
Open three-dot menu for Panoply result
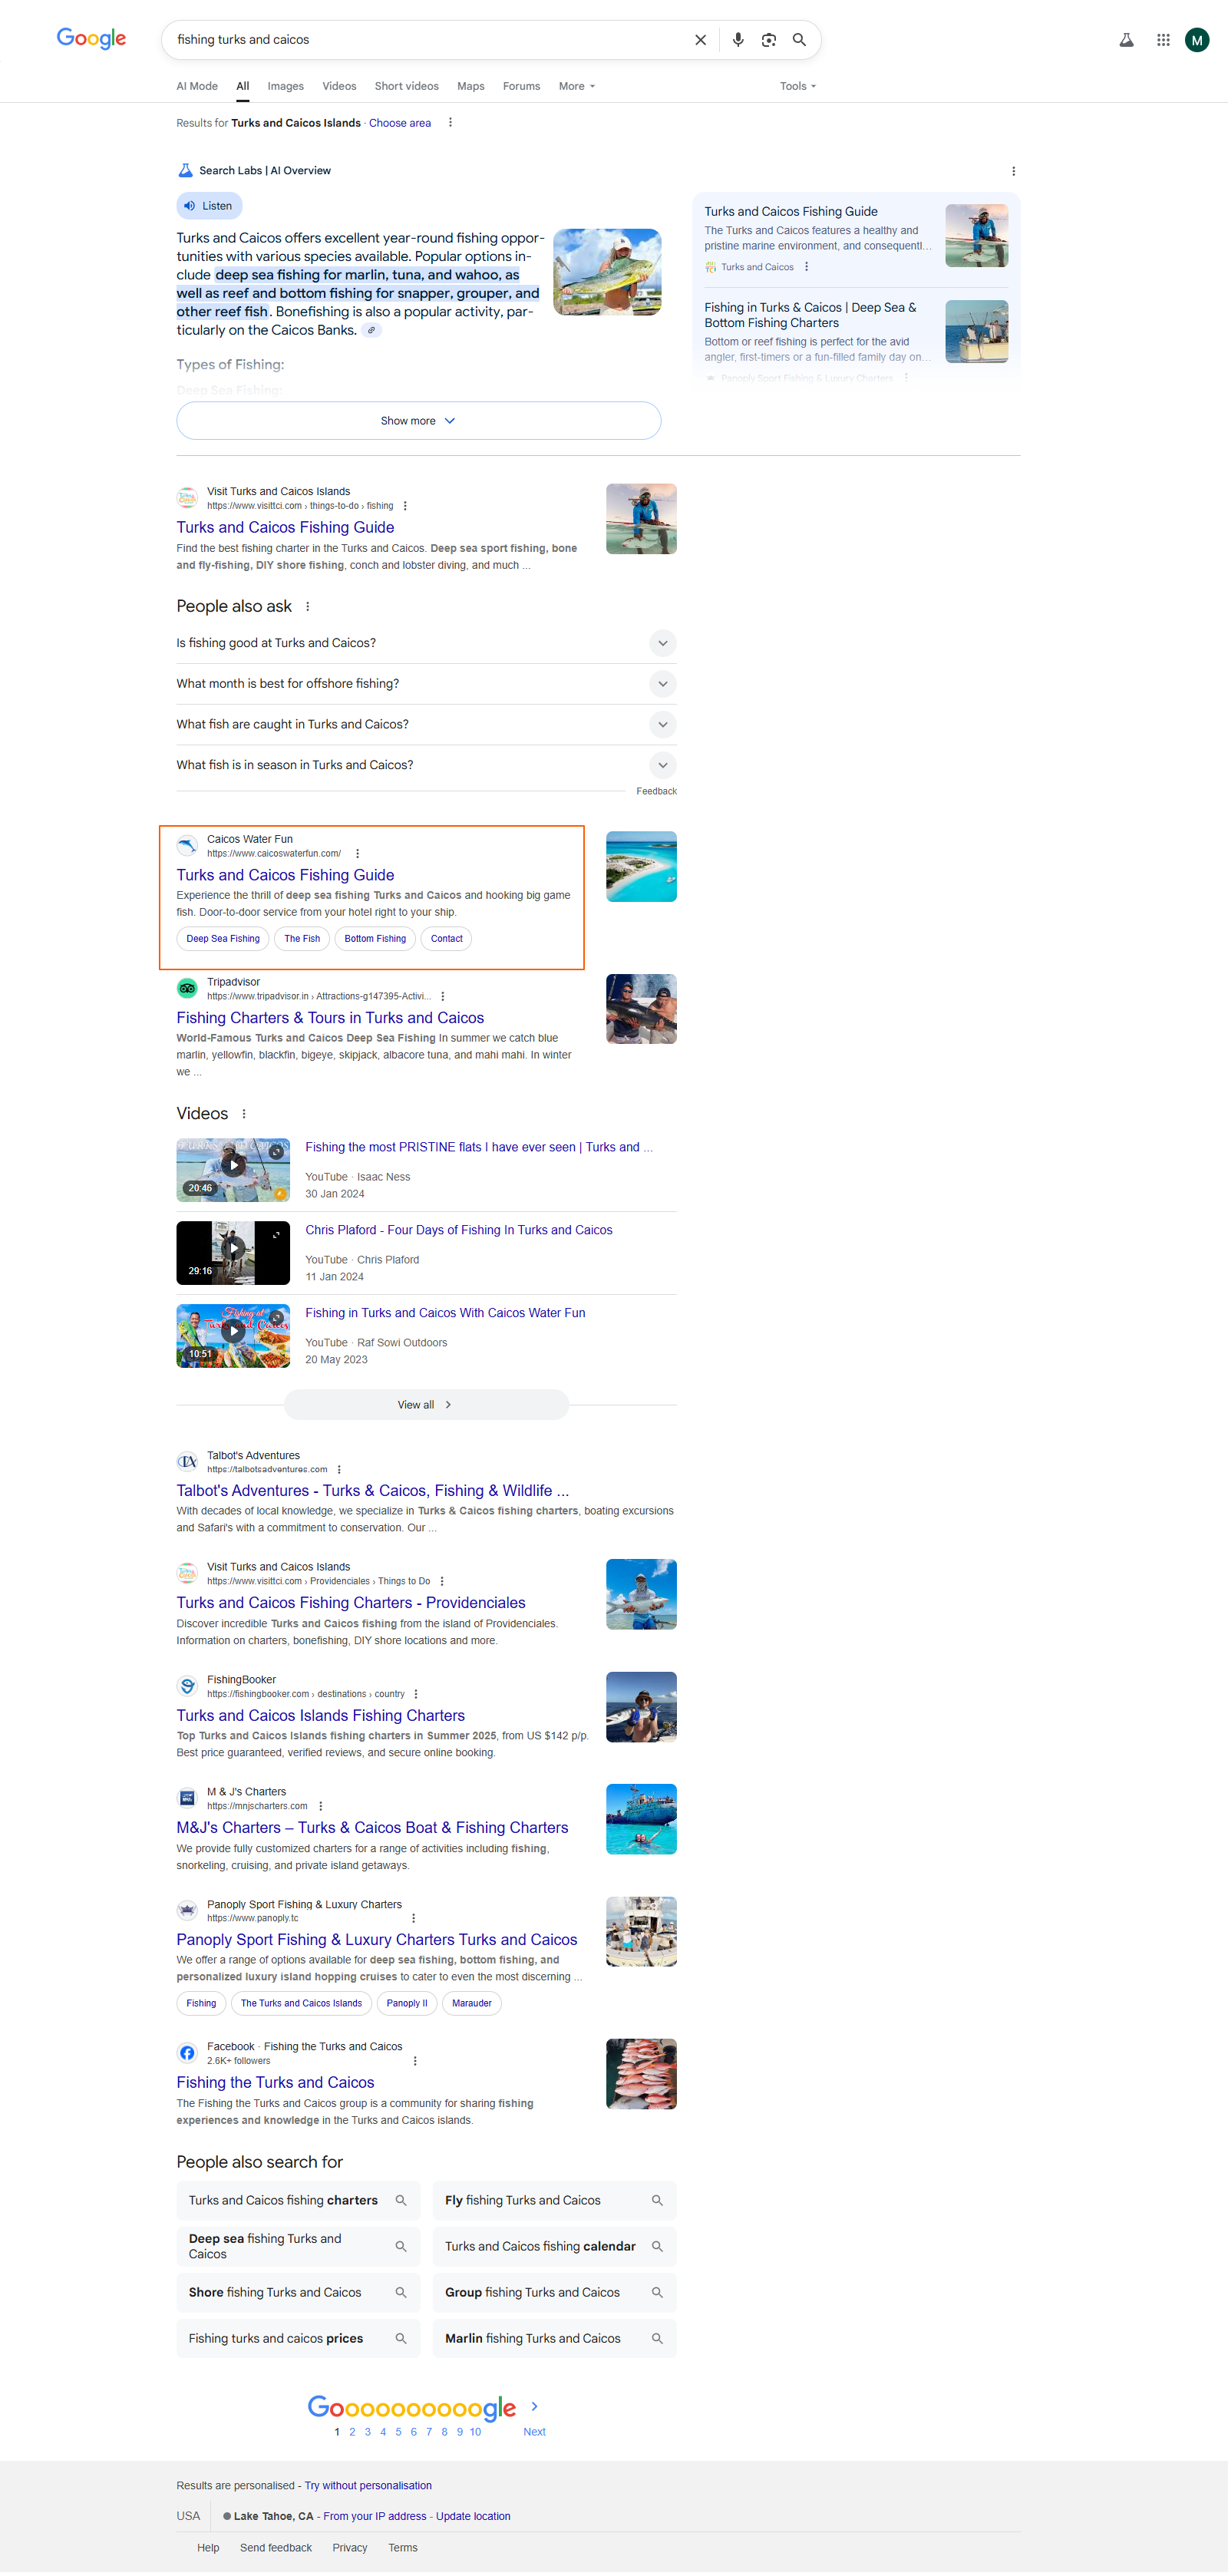click(413, 1918)
